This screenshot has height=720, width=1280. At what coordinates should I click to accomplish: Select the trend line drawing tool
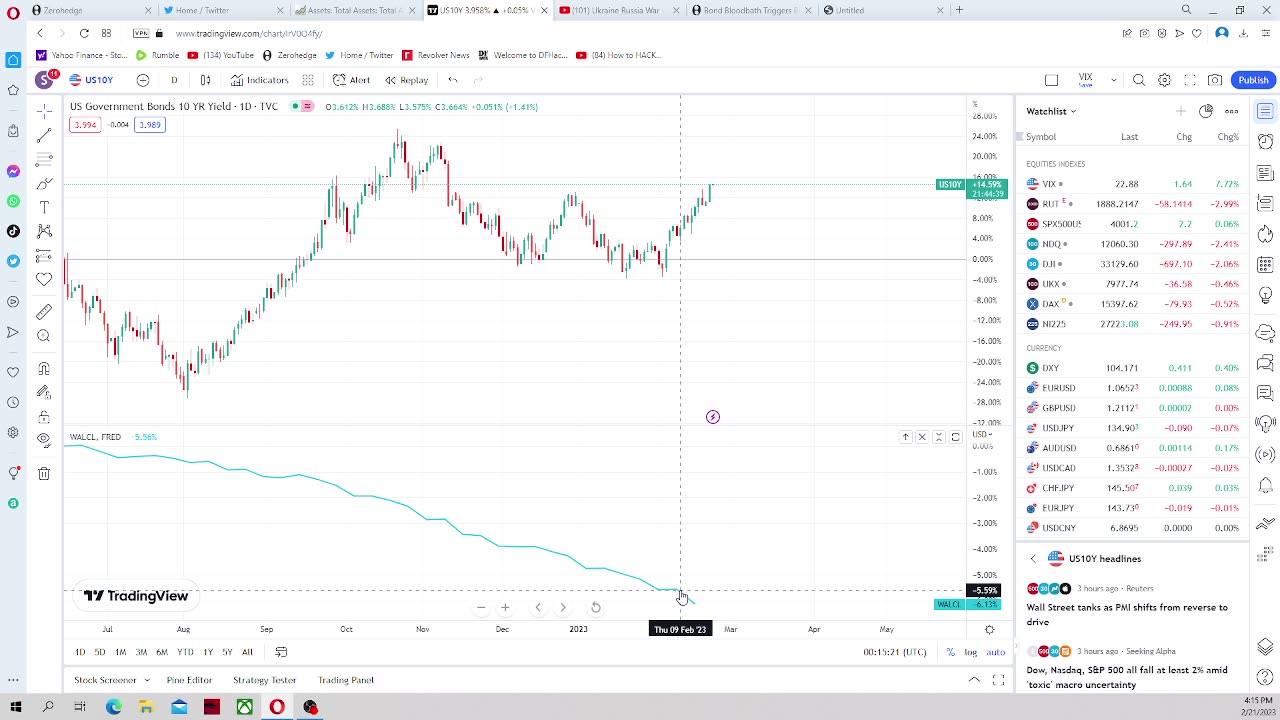point(44,135)
